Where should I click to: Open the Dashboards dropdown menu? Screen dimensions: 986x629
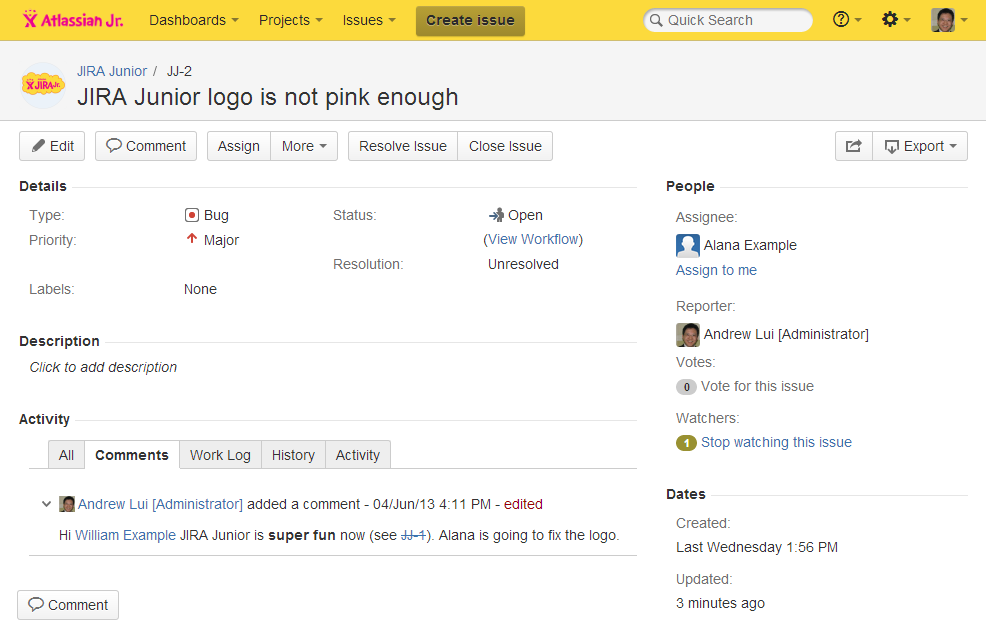194,20
